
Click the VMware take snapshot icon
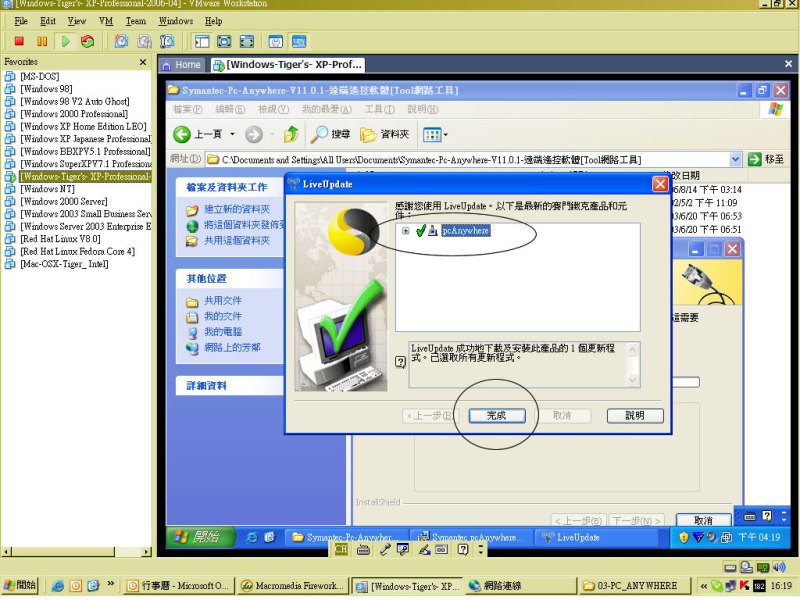121,41
